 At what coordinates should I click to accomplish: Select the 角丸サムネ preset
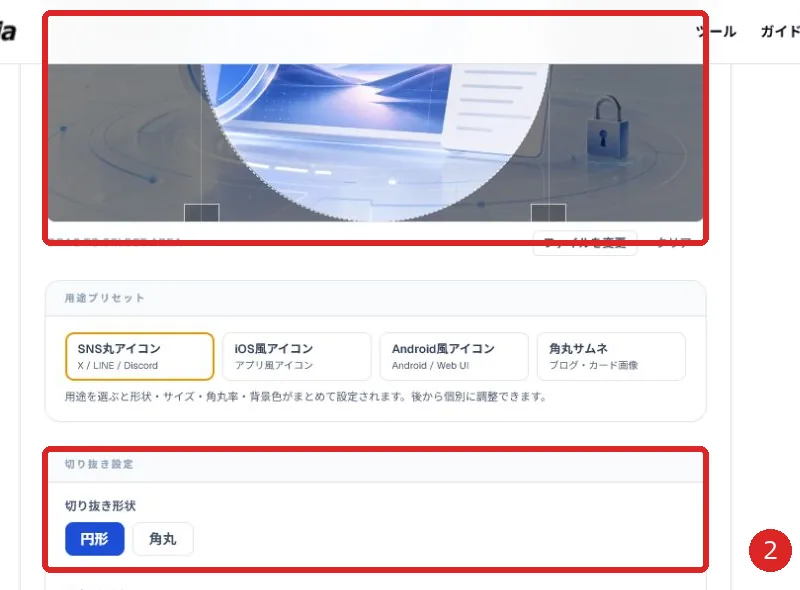[x=611, y=356]
